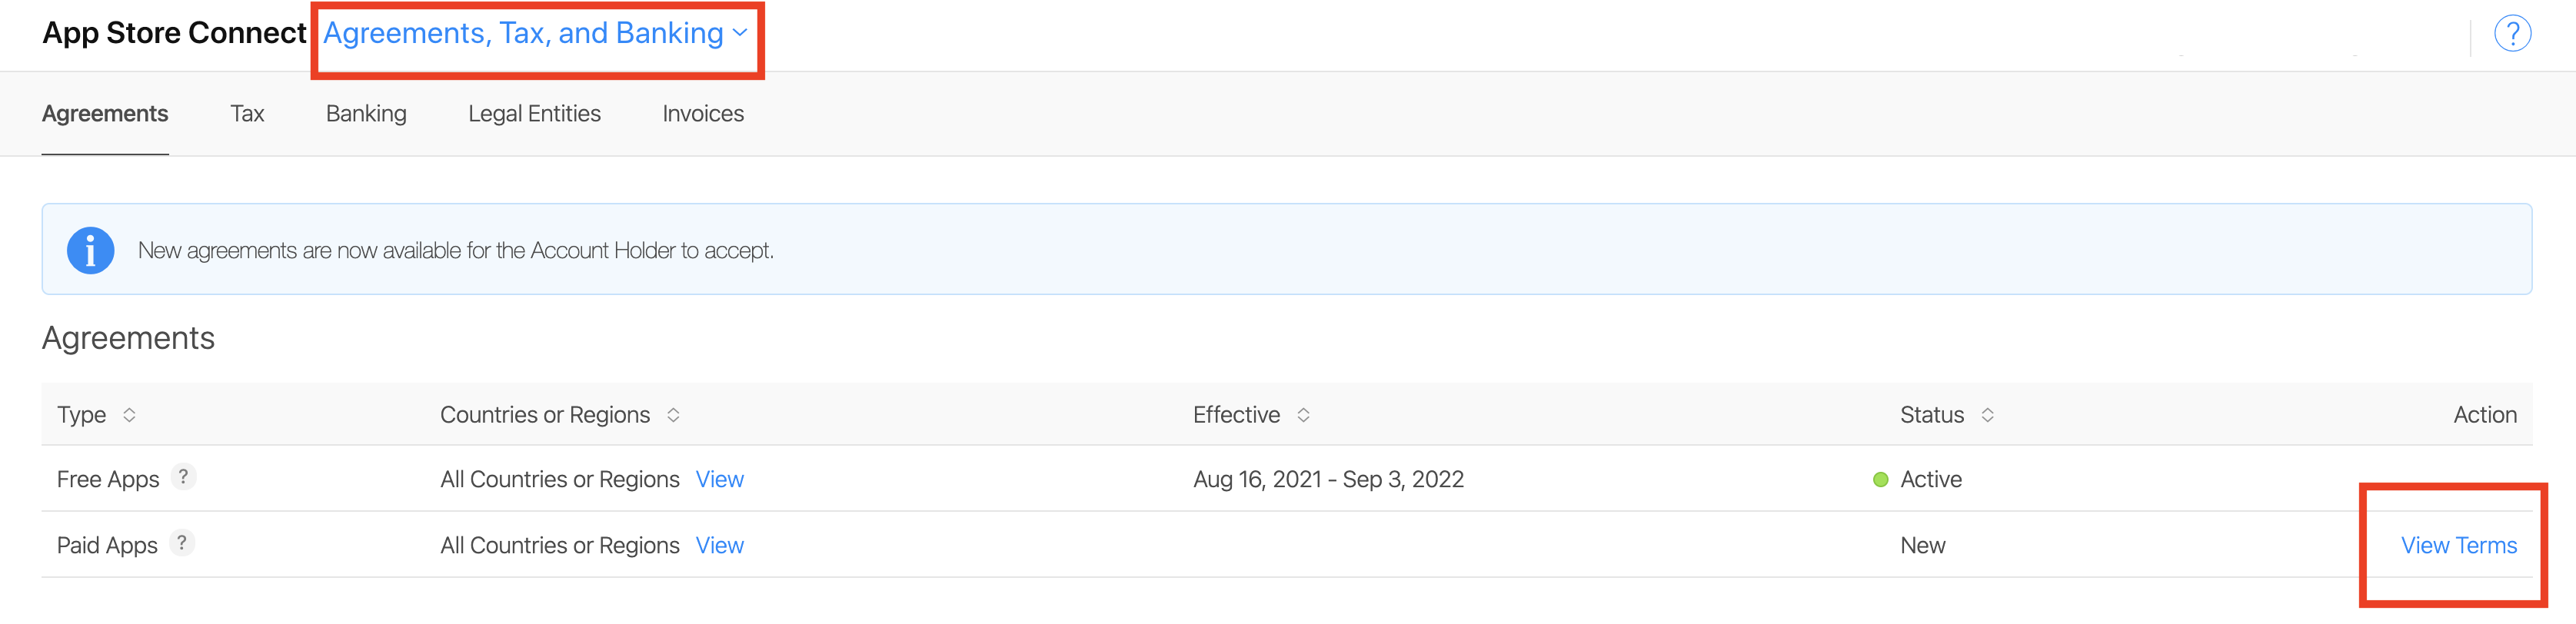Click the Free Apps help icon
This screenshot has height=624, width=2576.
coord(183,477)
